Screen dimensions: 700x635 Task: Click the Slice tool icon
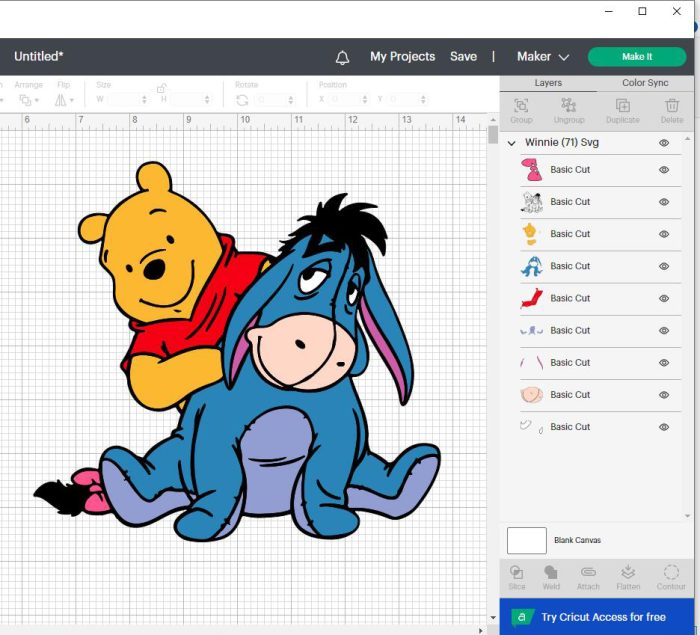517,572
